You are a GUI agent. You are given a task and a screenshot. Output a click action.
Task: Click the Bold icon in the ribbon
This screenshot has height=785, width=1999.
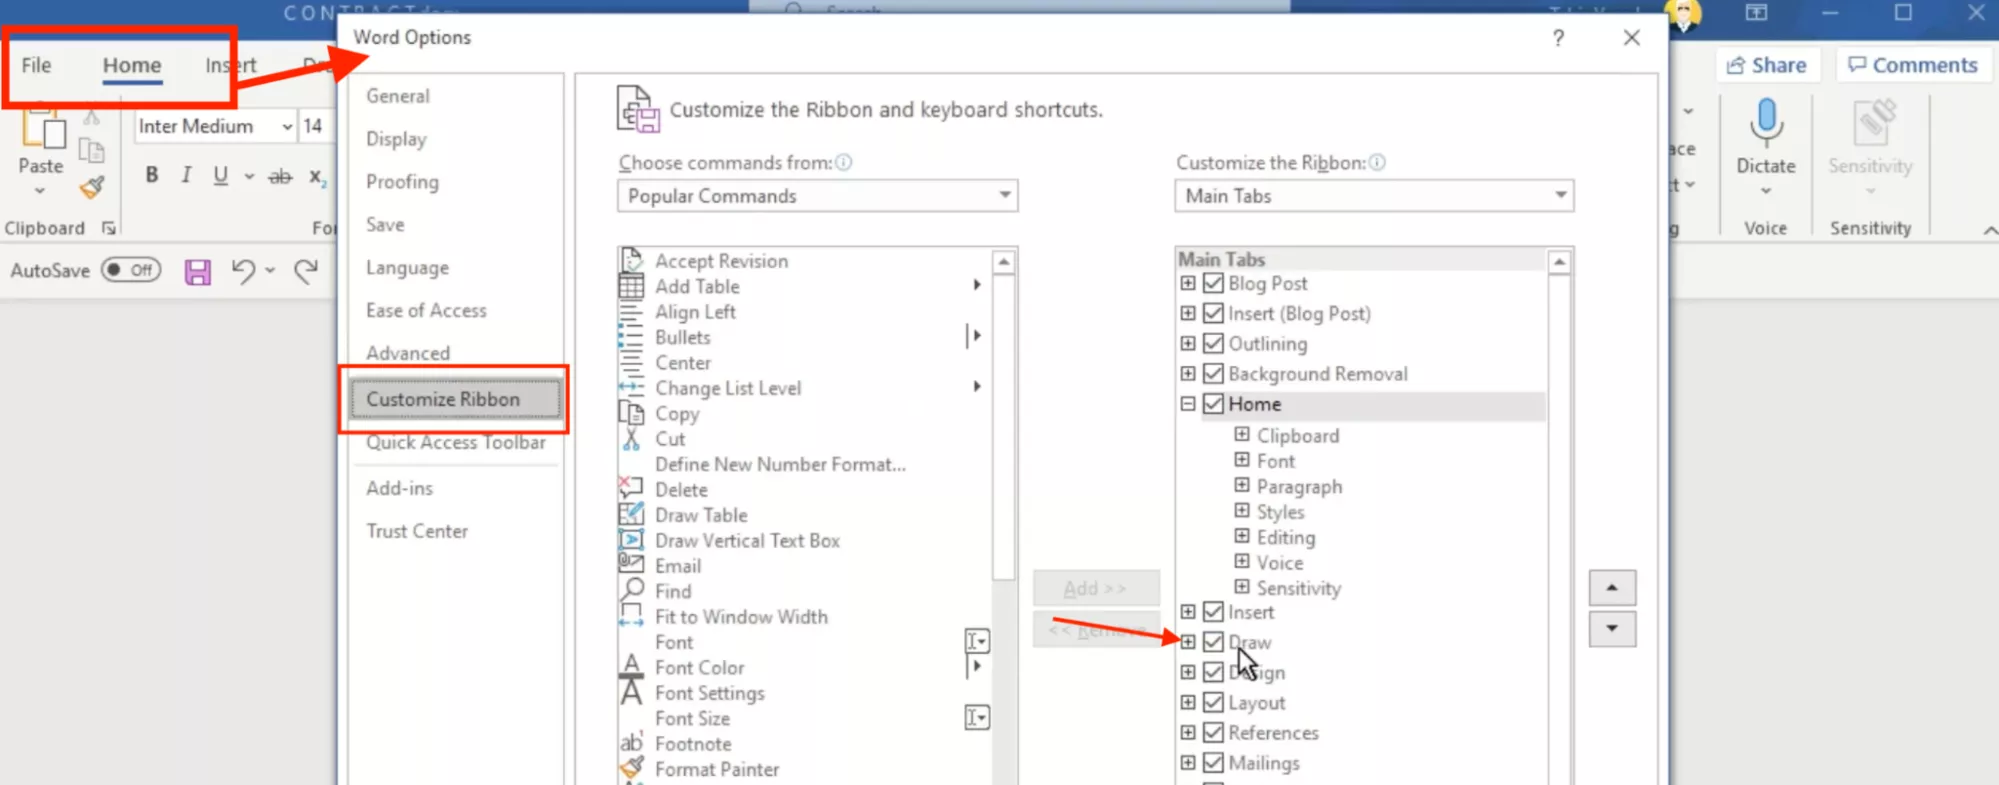click(x=151, y=174)
